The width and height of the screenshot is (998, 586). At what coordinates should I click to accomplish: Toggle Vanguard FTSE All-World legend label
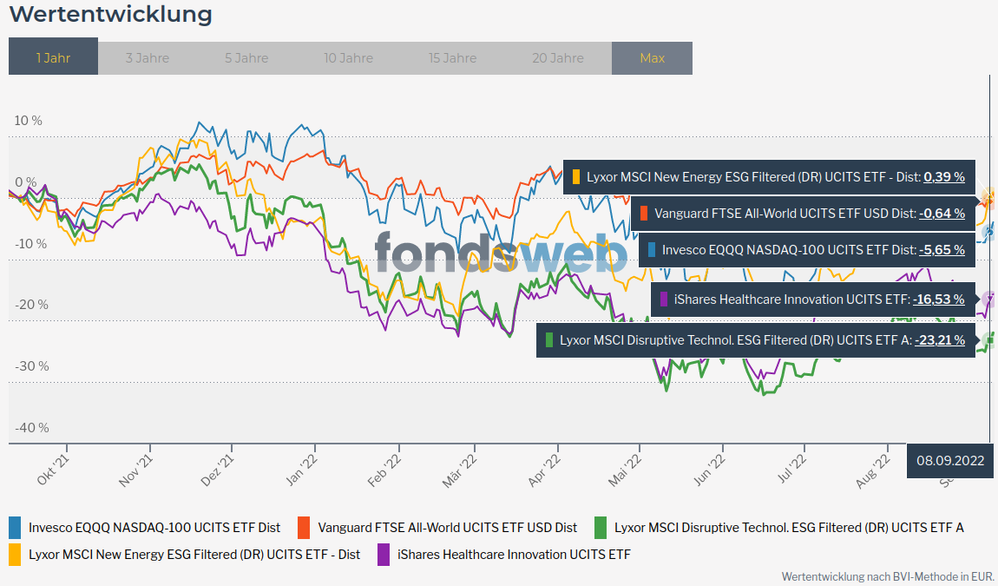pyautogui.click(x=447, y=527)
